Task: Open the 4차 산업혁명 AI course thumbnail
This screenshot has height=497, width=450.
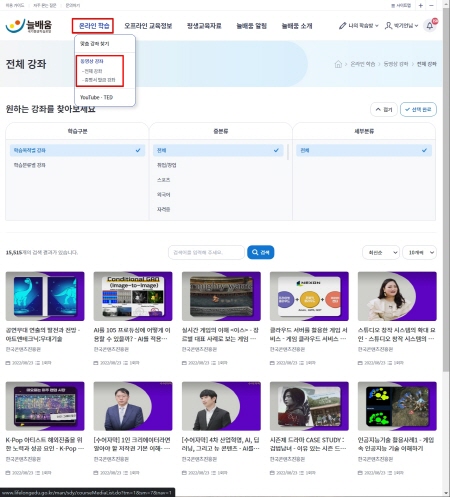Action: [221, 406]
